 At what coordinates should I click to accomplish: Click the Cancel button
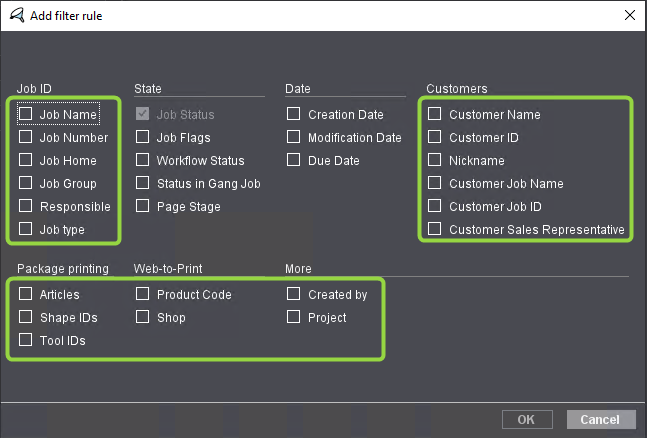[x=601, y=419]
